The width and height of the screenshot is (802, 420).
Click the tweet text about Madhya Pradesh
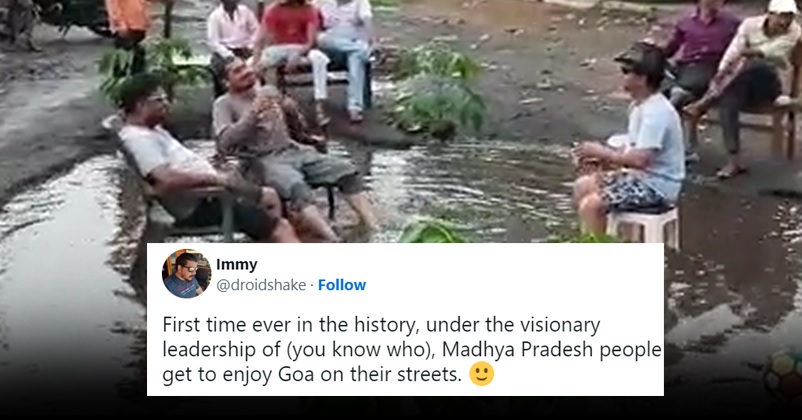point(412,350)
